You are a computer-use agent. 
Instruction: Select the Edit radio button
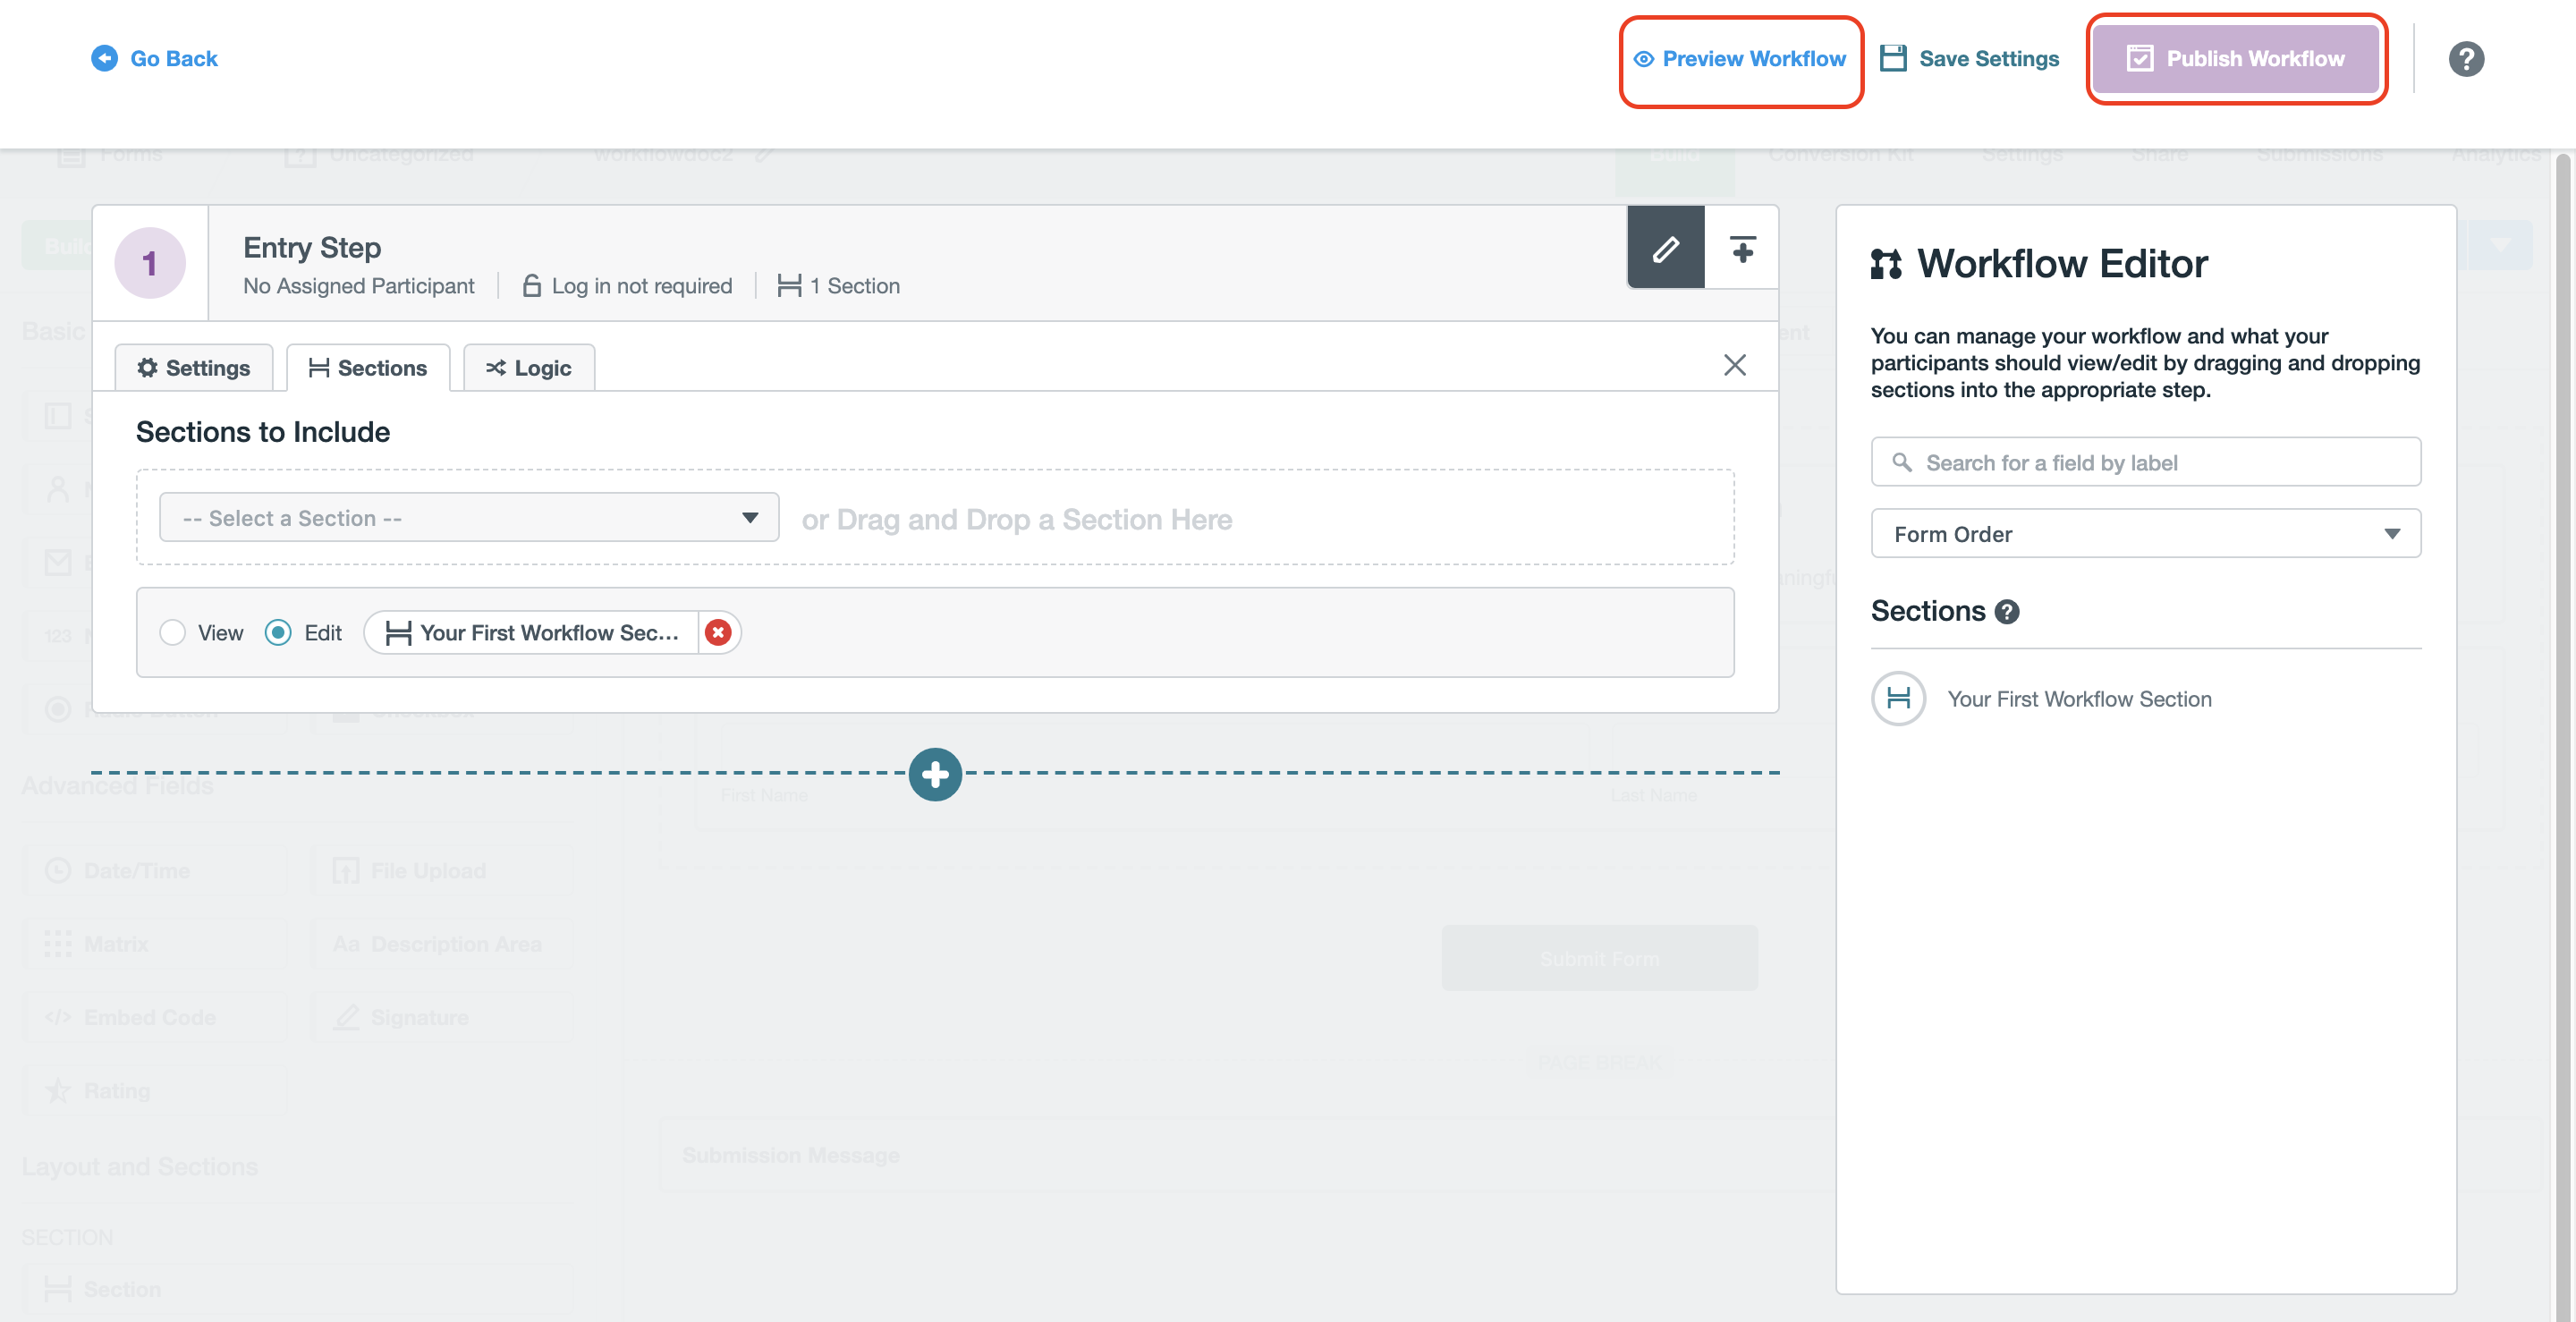pos(278,632)
